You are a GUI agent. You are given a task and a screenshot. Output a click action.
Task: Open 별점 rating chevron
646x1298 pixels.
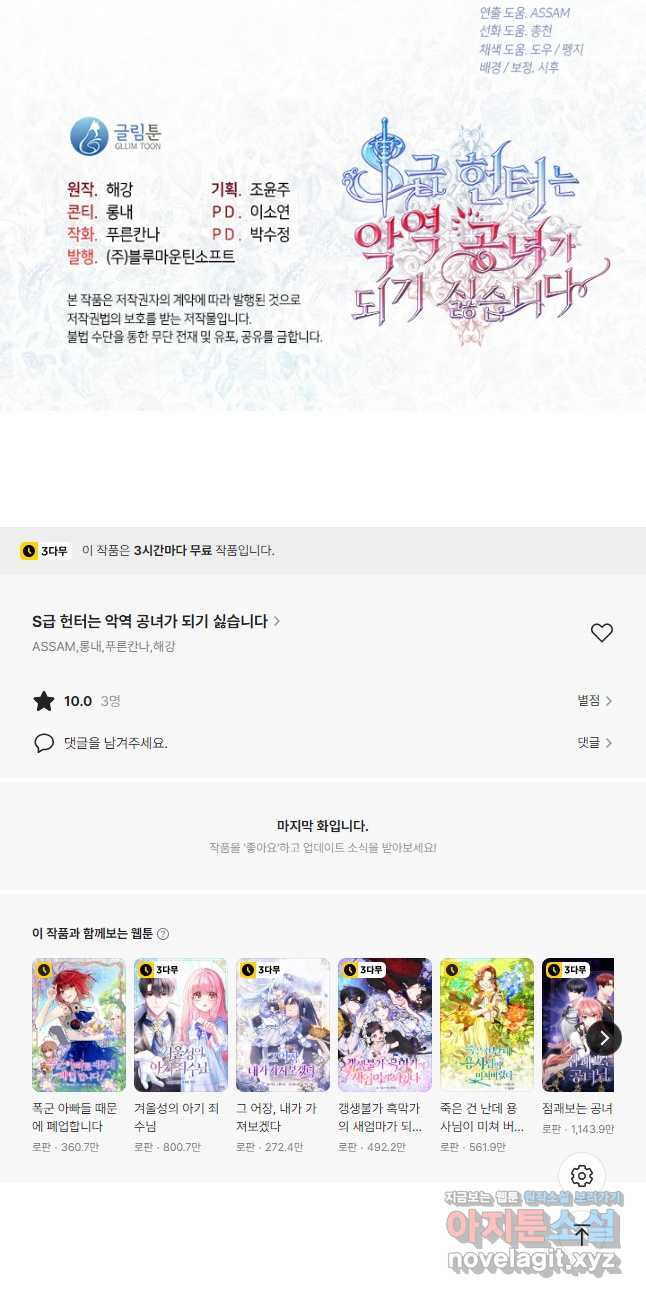[x=595, y=701]
